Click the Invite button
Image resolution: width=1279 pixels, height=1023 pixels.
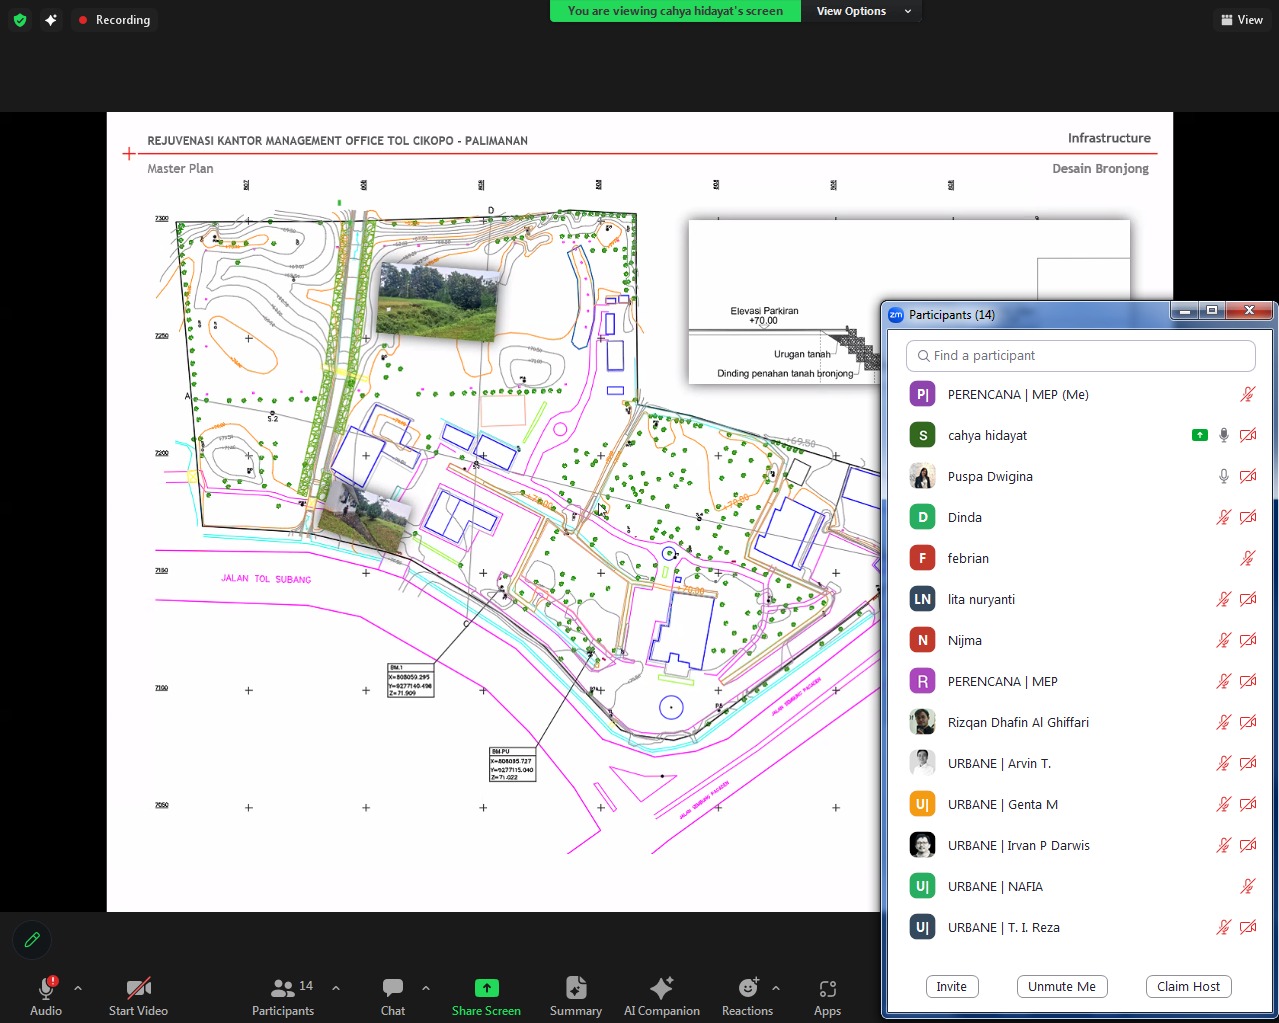951,986
